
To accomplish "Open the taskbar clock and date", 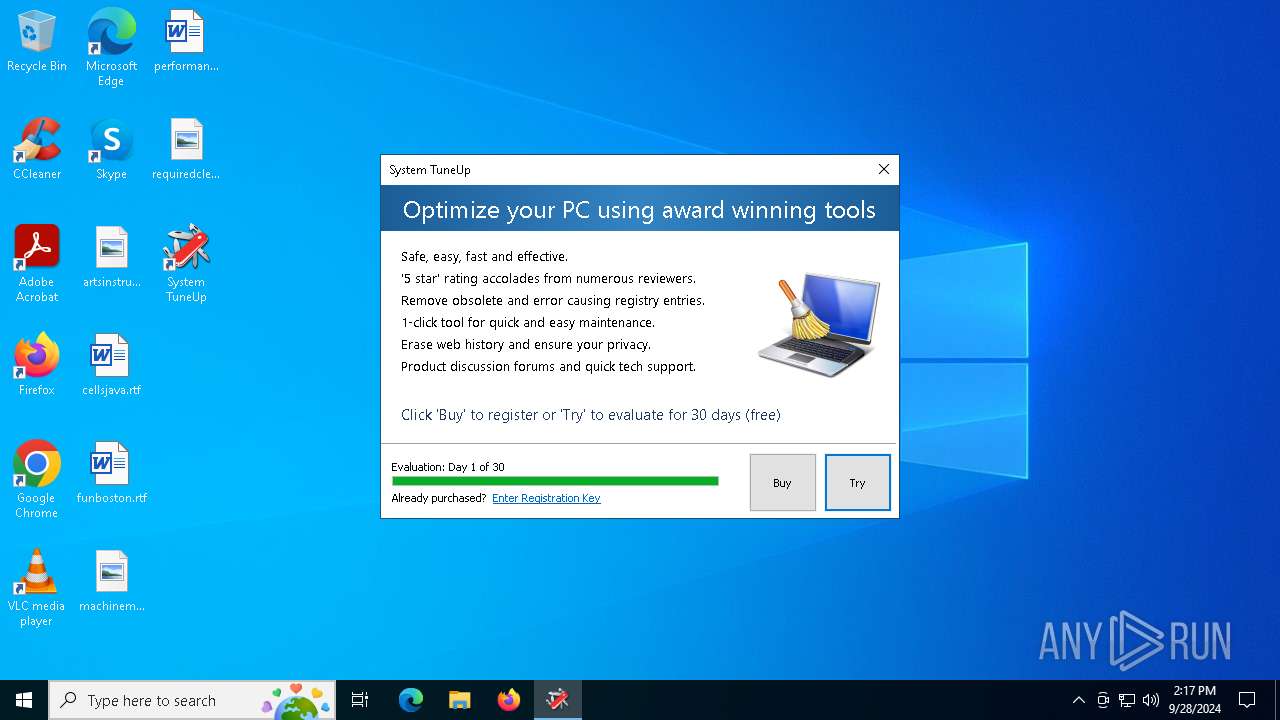I will pyautogui.click(x=1195, y=700).
